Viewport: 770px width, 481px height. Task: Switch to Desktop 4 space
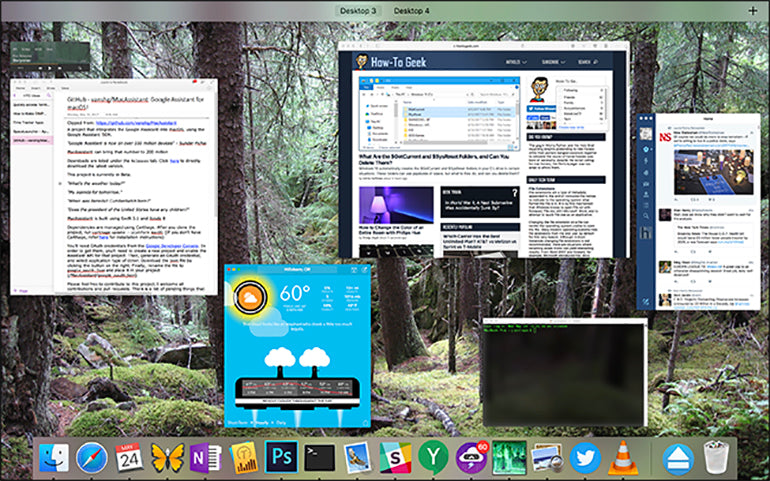pyautogui.click(x=411, y=10)
